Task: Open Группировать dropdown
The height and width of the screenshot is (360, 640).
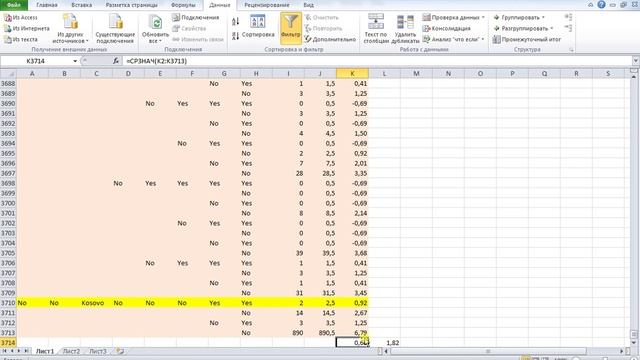Action: point(519,18)
